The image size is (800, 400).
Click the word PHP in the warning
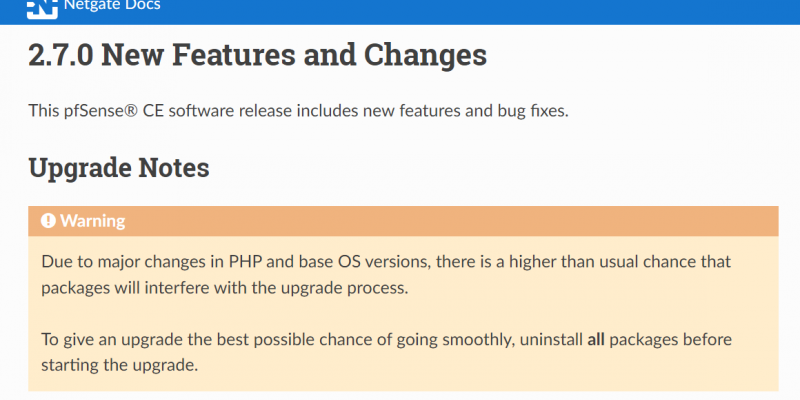pyautogui.click(x=246, y=262)
